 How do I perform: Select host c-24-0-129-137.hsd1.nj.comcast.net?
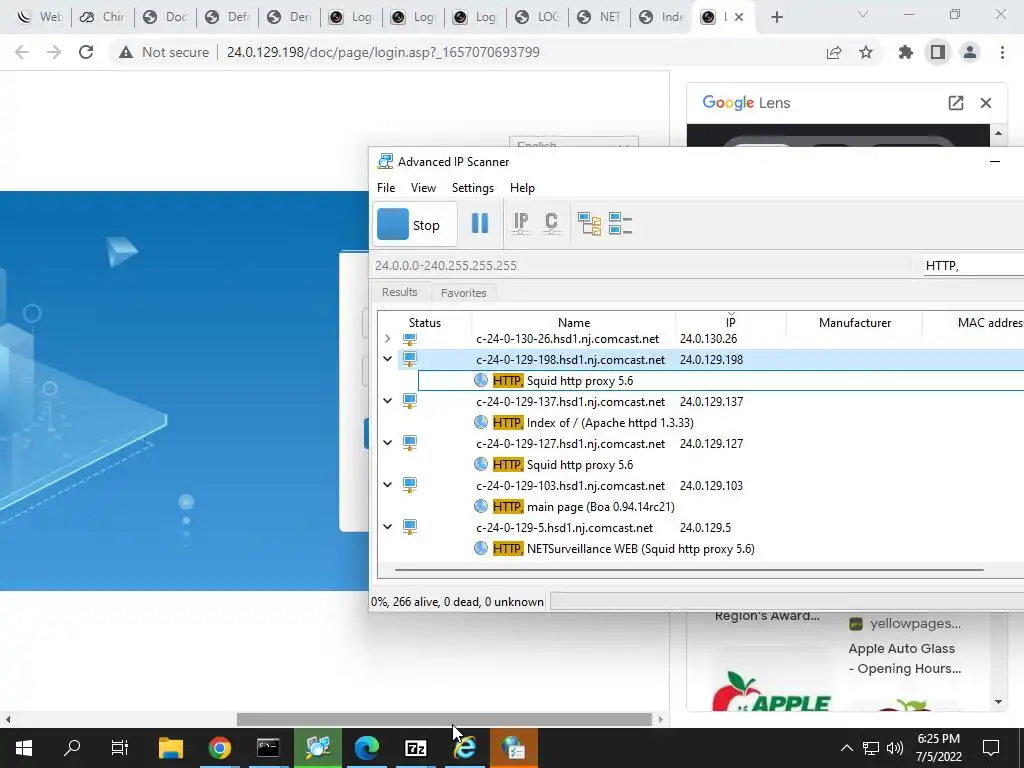click(570, 402)
